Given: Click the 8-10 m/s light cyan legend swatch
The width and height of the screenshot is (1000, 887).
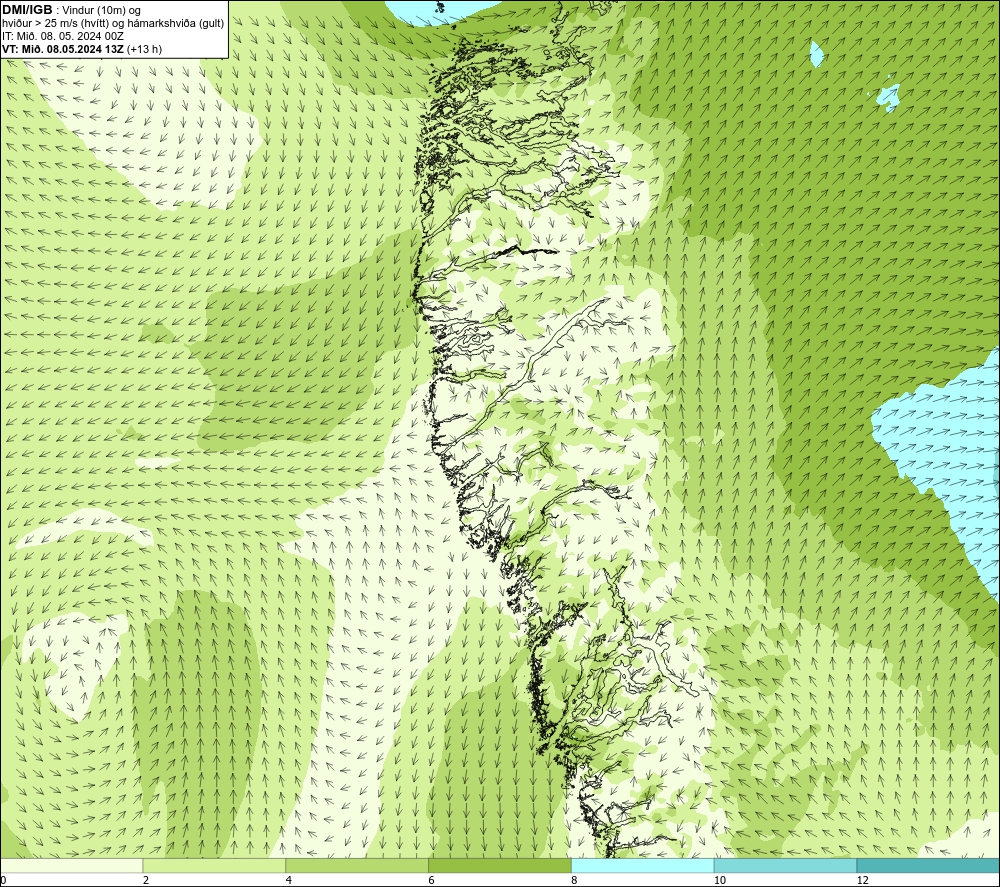Looking at the screenshot, I should tap(643, 865).
